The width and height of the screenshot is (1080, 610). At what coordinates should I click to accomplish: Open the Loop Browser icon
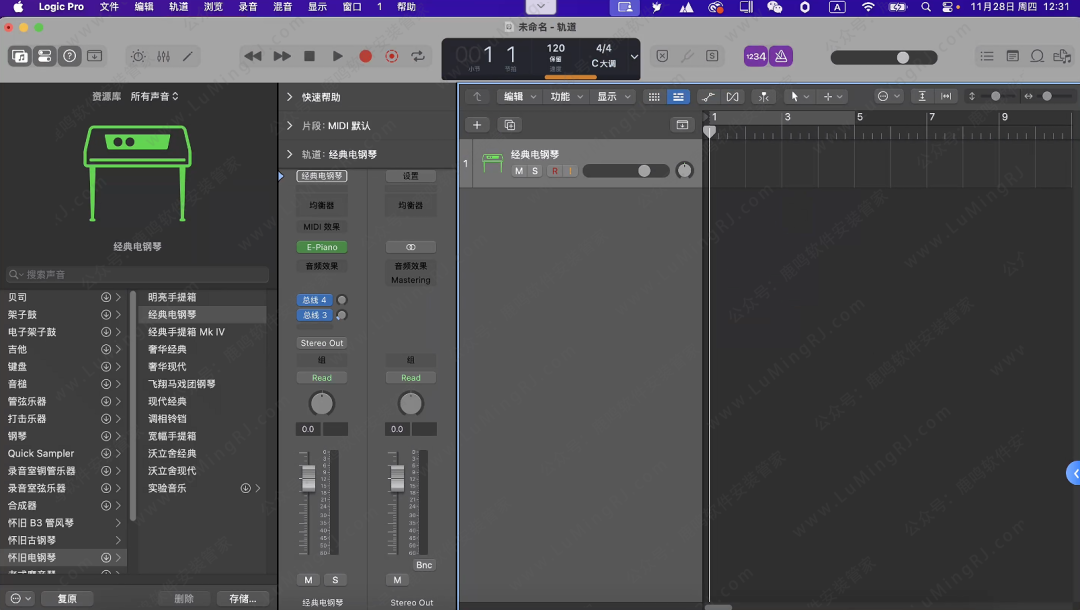click(x=1037, y=56)
